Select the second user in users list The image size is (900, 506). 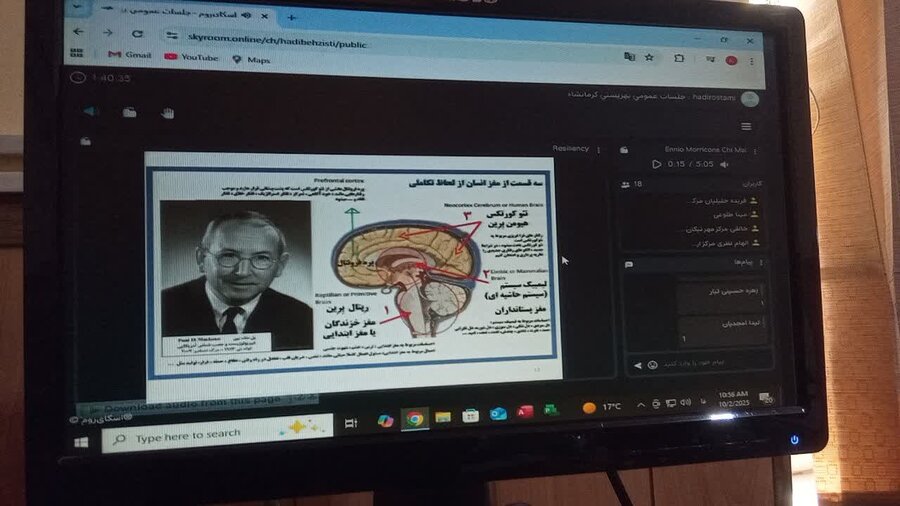click(735, 215)
